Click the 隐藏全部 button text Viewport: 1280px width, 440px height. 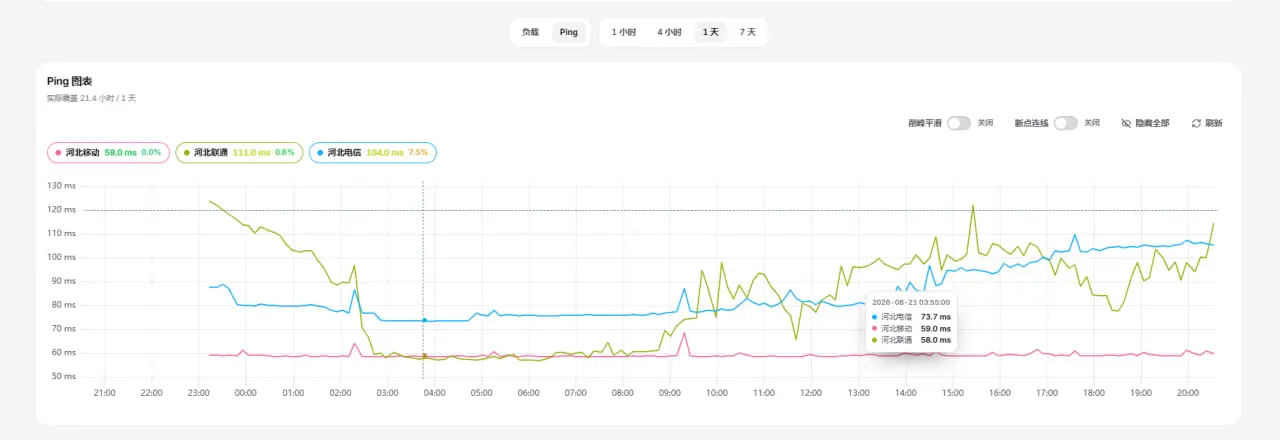[x=1152, y=123]
